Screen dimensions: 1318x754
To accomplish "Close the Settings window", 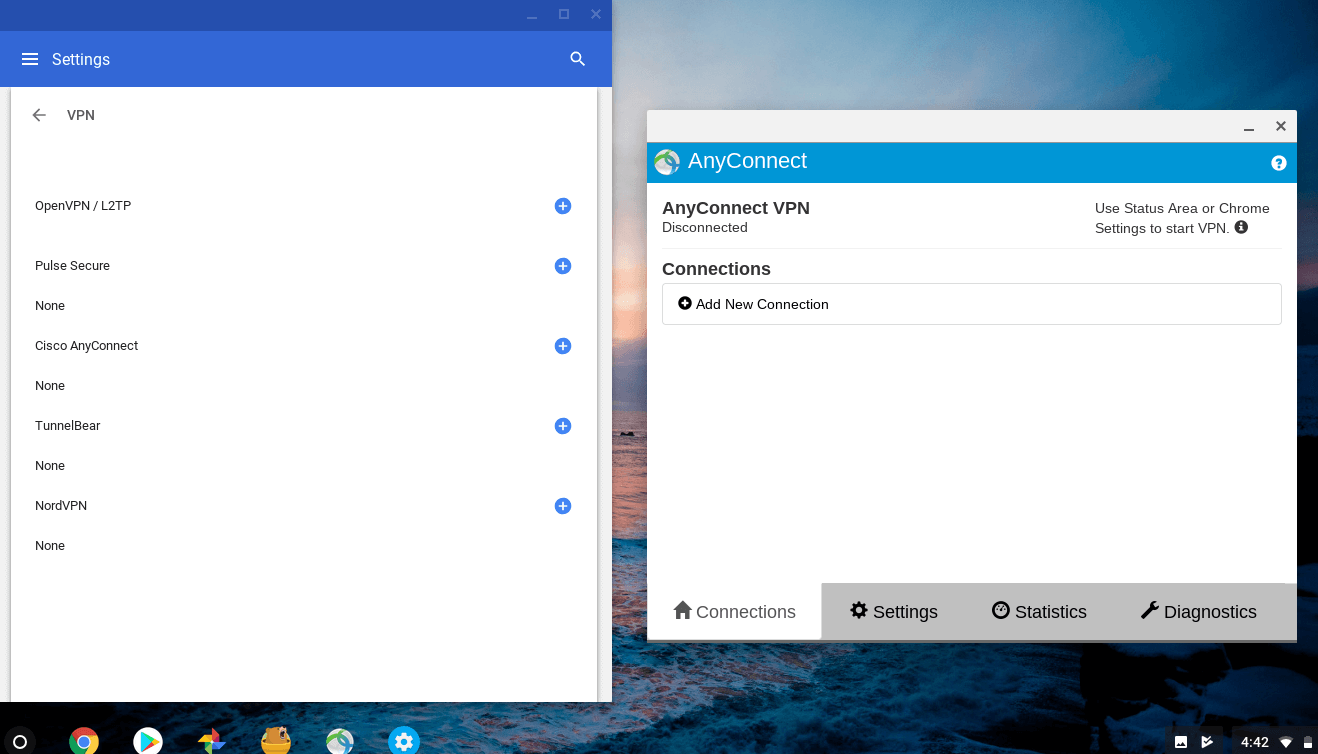I will pyautogui.click(x=596, y=14).
